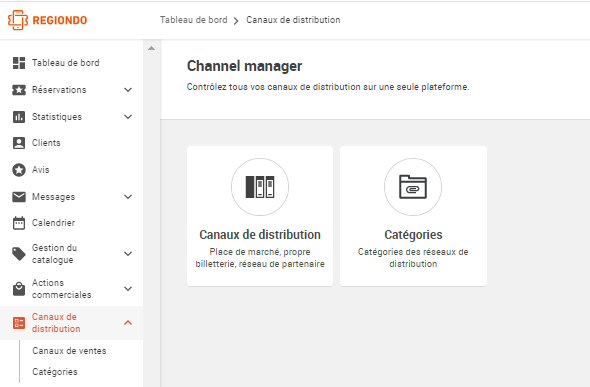The width and height of the screenshot is (590, 387).
Task: Click 'Place de marché, propre billetterie' description
Action: [x=260, y=258]
